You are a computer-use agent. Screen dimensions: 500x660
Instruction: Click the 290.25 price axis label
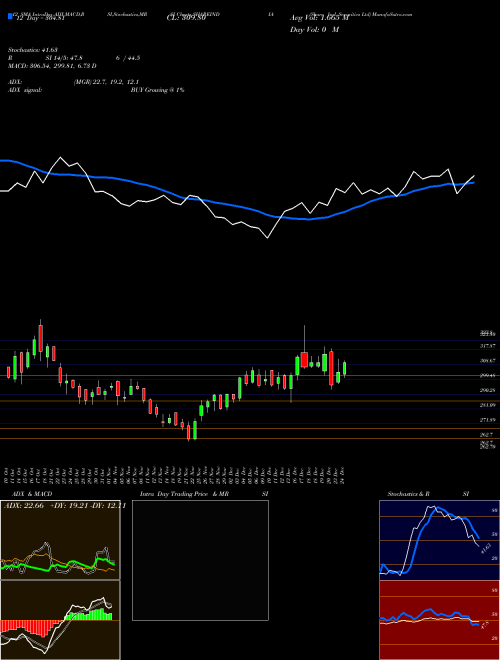pos(489,390)
